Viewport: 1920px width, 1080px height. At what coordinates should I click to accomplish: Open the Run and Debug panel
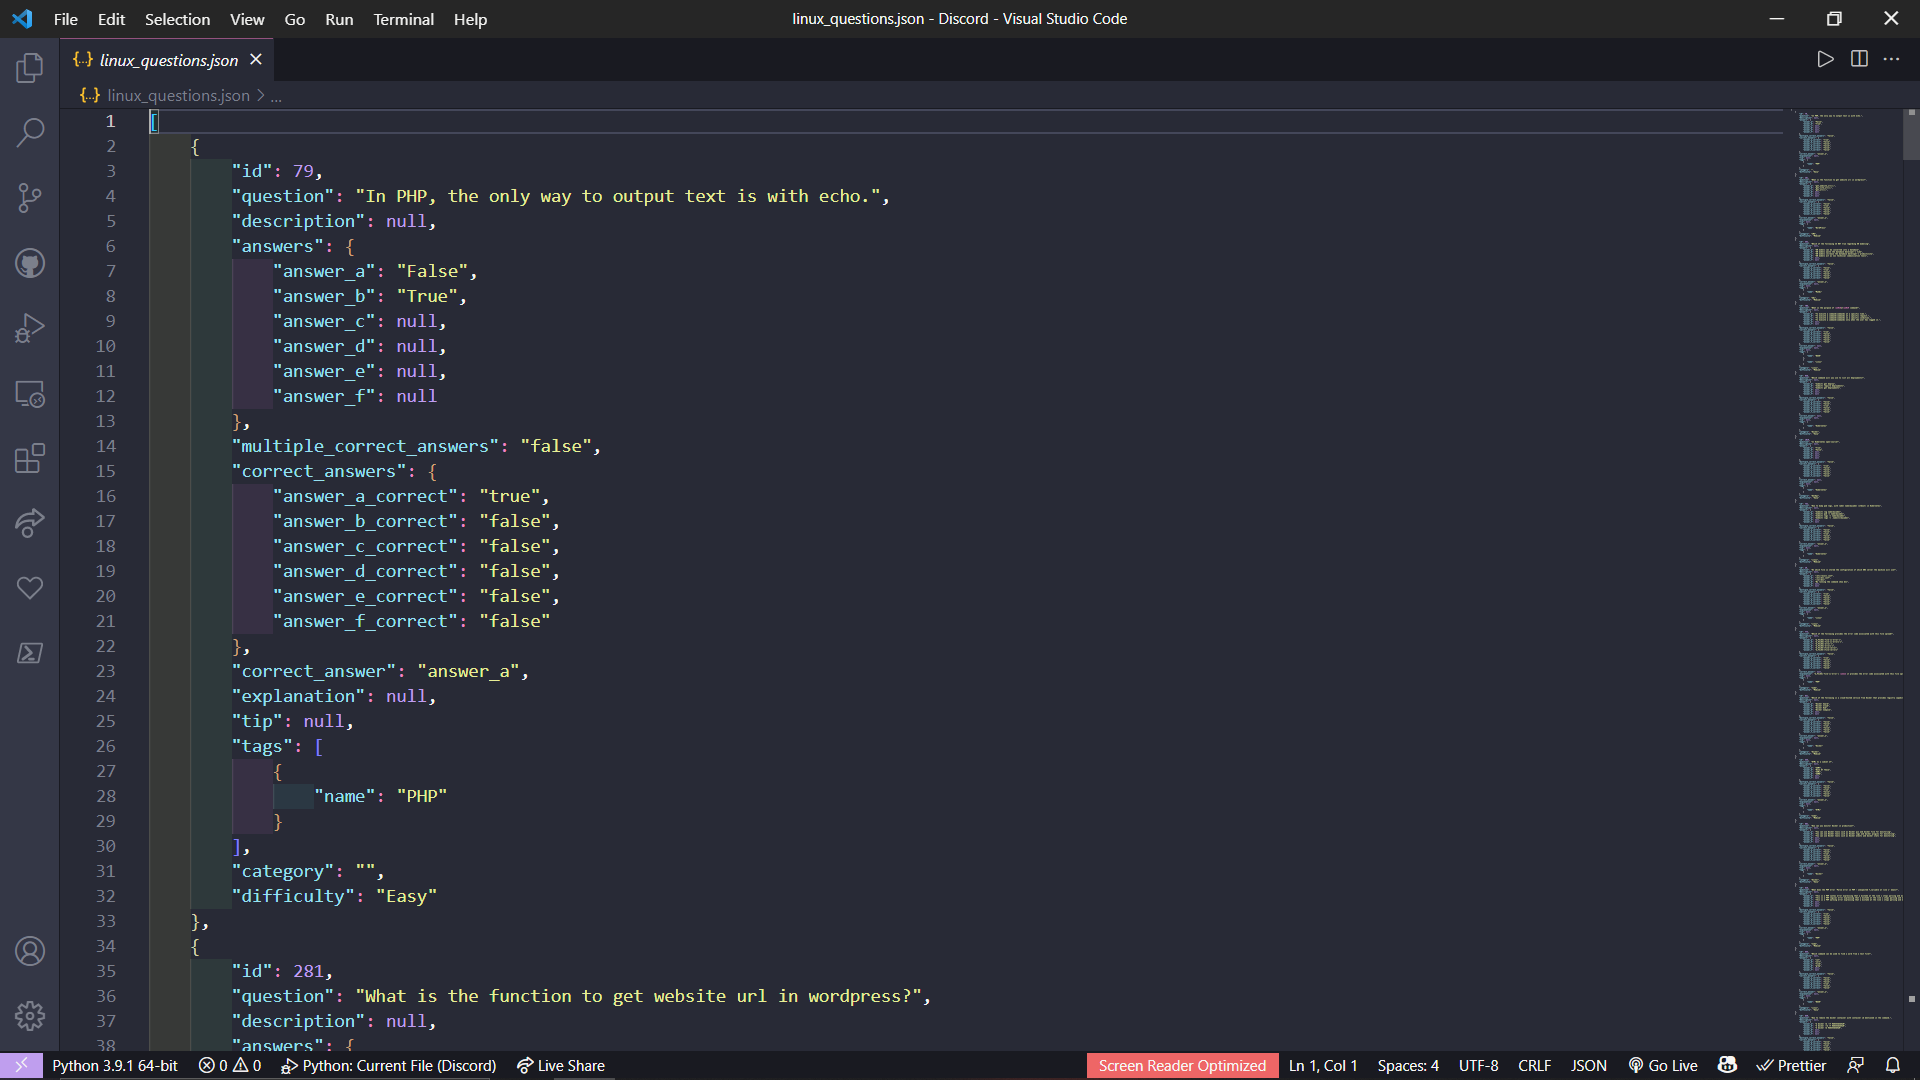(30, 328)
